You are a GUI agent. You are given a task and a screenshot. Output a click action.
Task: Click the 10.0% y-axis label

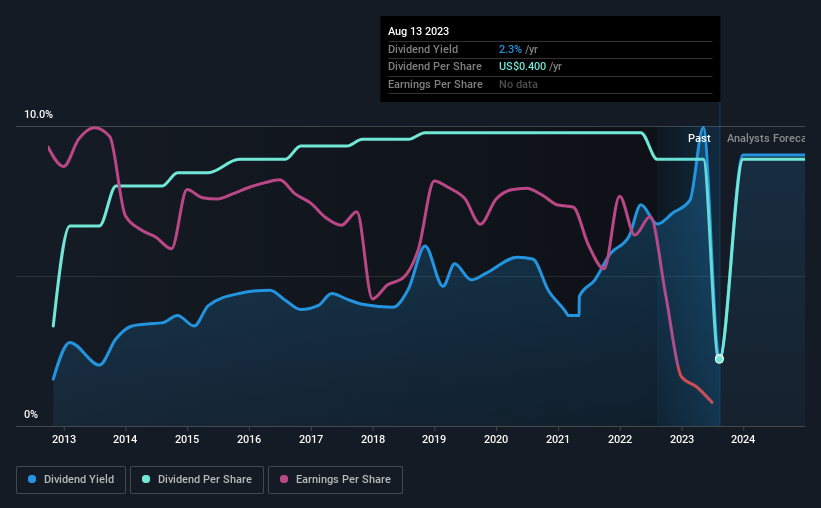pos(38,114)
